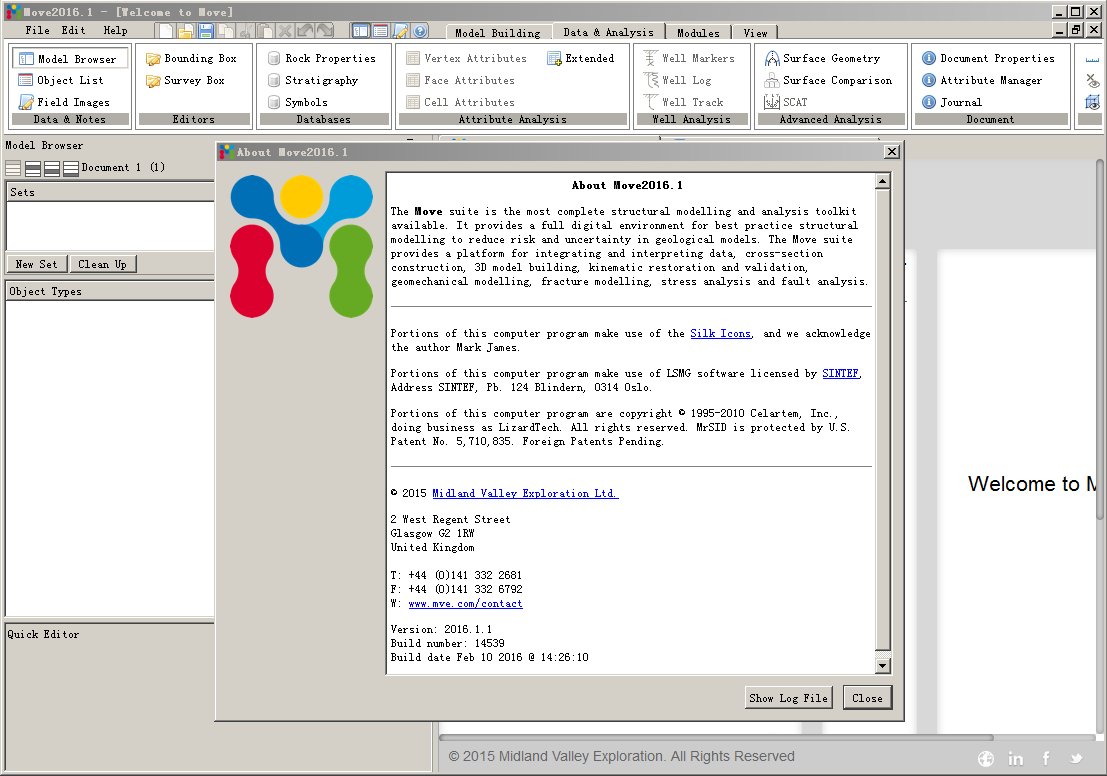The image size is (1107, 776).
Task: Restore down the inner document window
Action: tap(1075, 30)
